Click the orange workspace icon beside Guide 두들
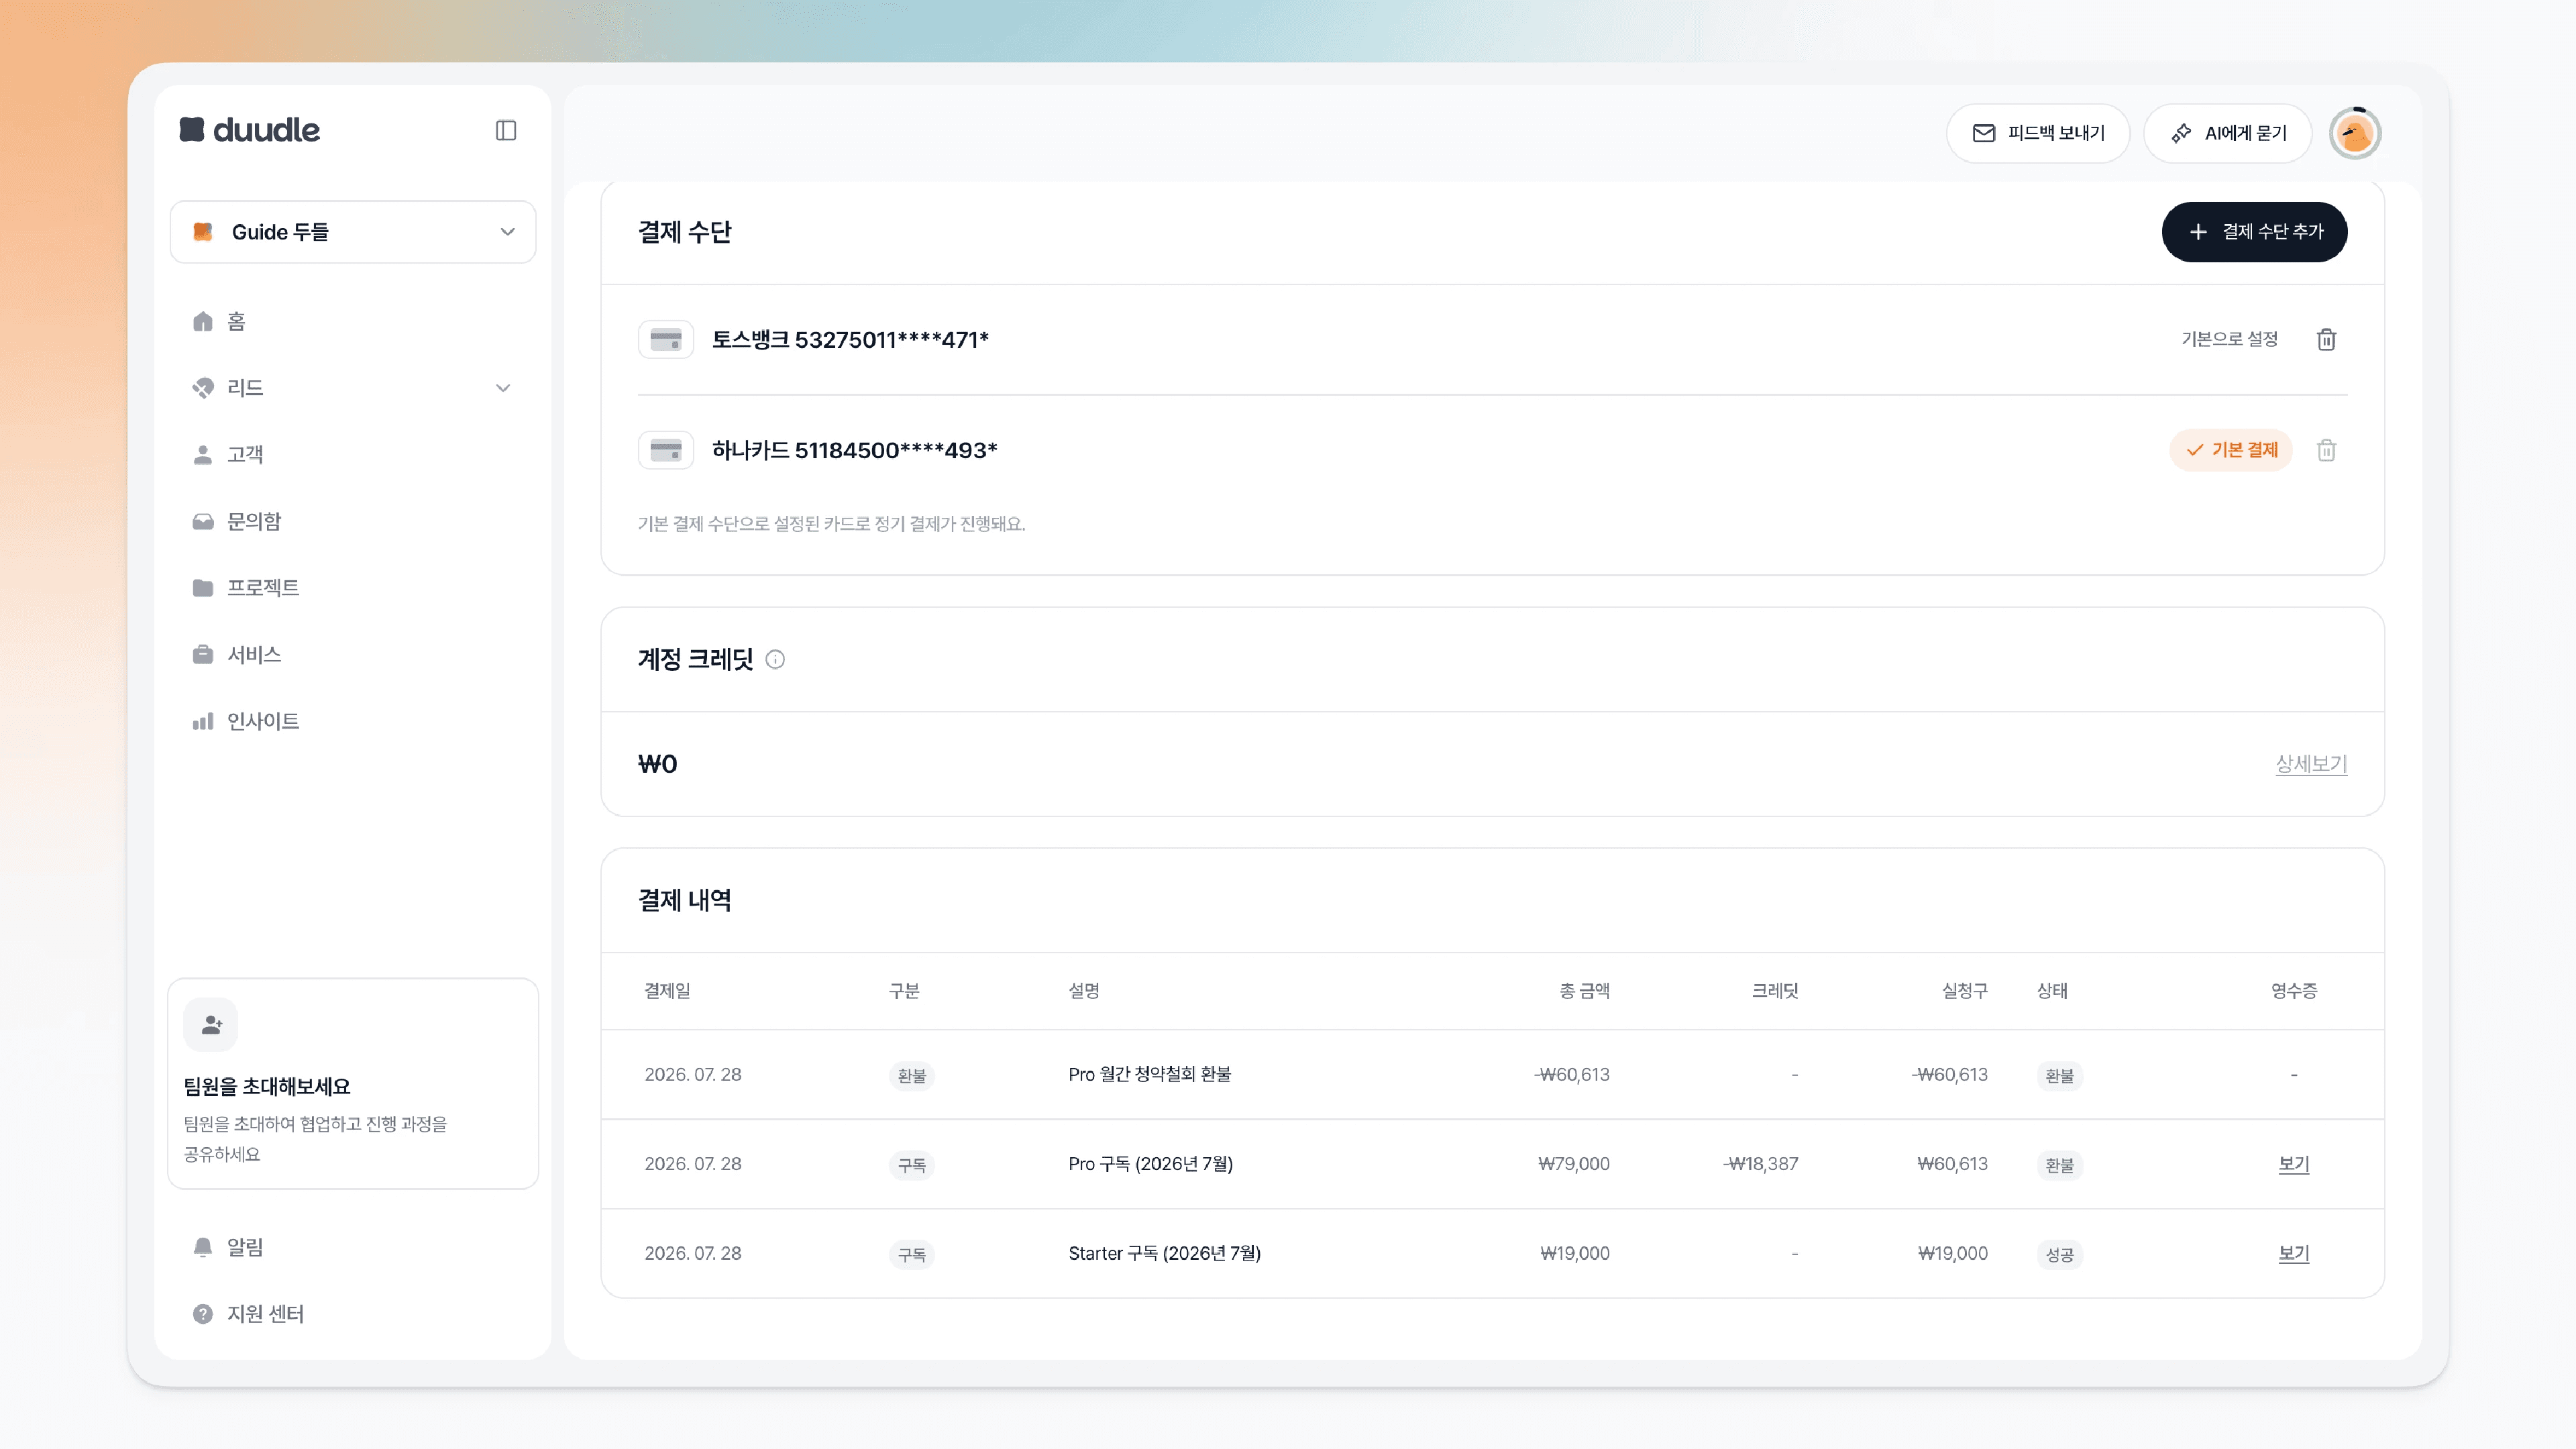 [203, 232]
